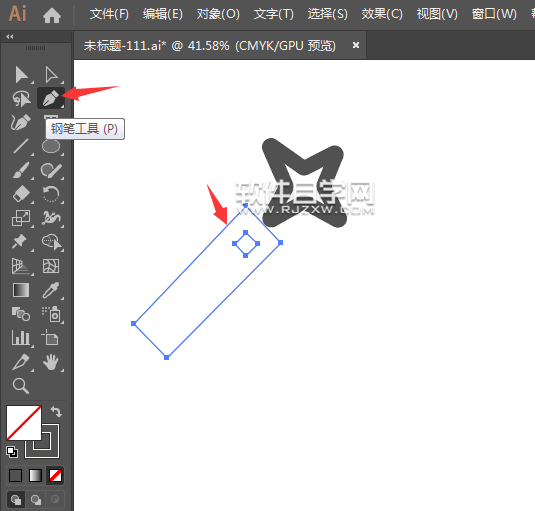The image size is (535, 511).
Task: Switch to Gradient fill mode
Action: tap(35, 475)
